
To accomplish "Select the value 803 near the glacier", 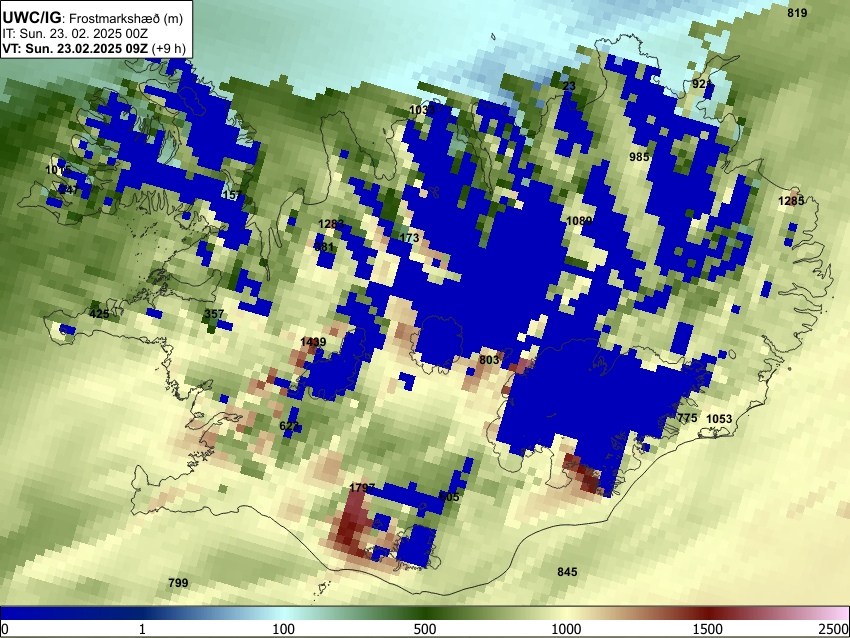I will [489, 360].
